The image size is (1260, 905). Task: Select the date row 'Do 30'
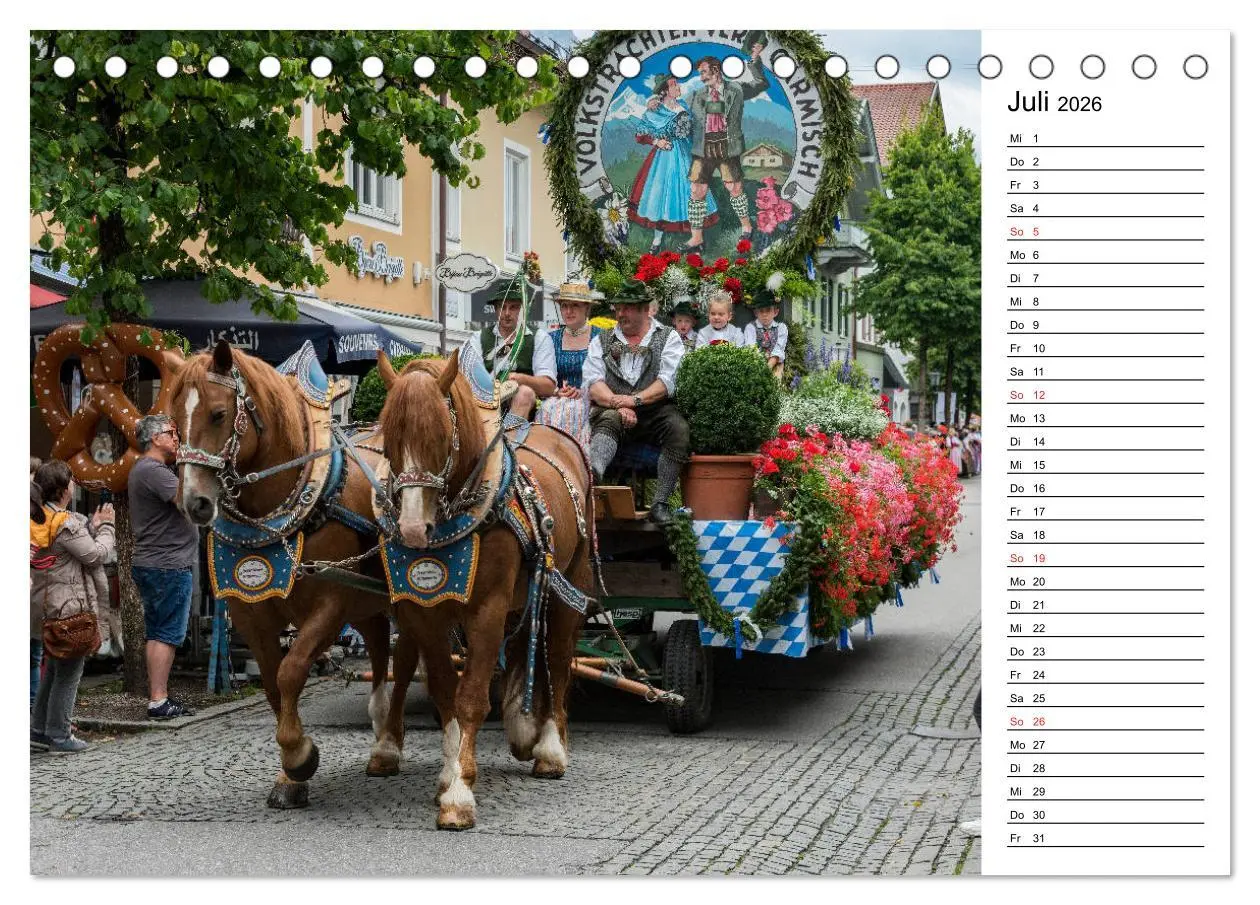[x=1105, y=815]
